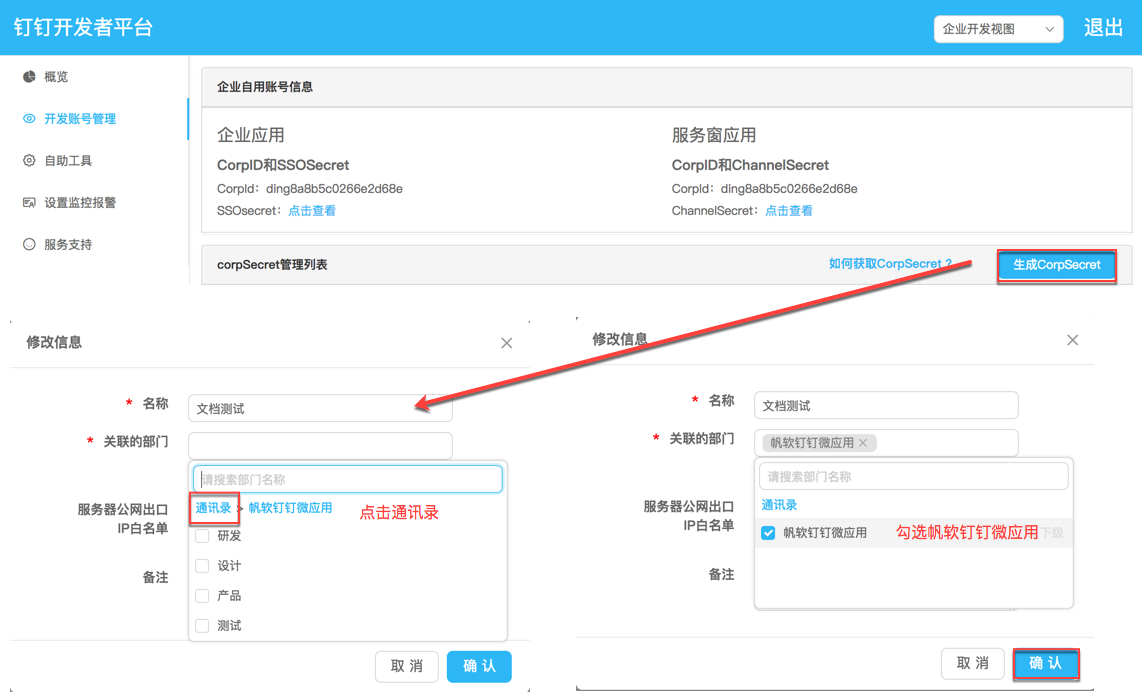Screen dimensions: 1142x698
Task: Click the 服务窗应用 CorpId value text
Action: click(789, 189)
